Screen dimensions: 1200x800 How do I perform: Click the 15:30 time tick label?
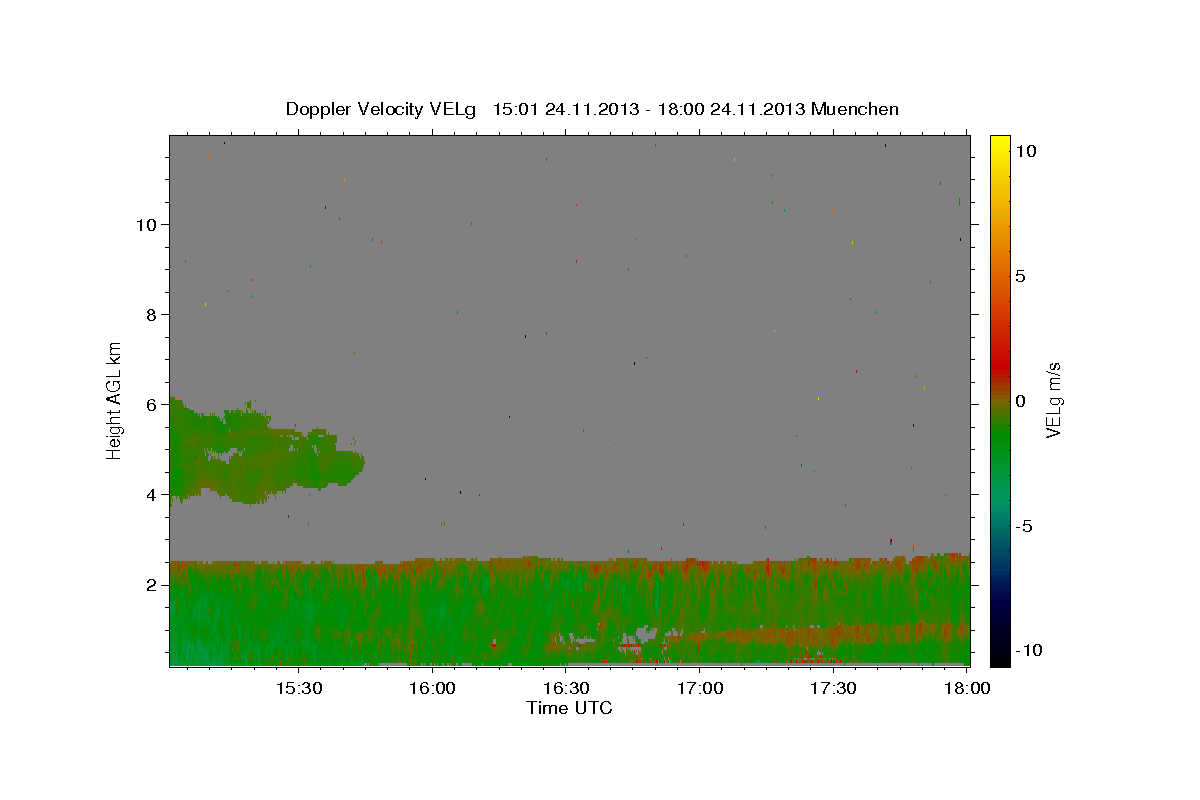tap(298, 689)
